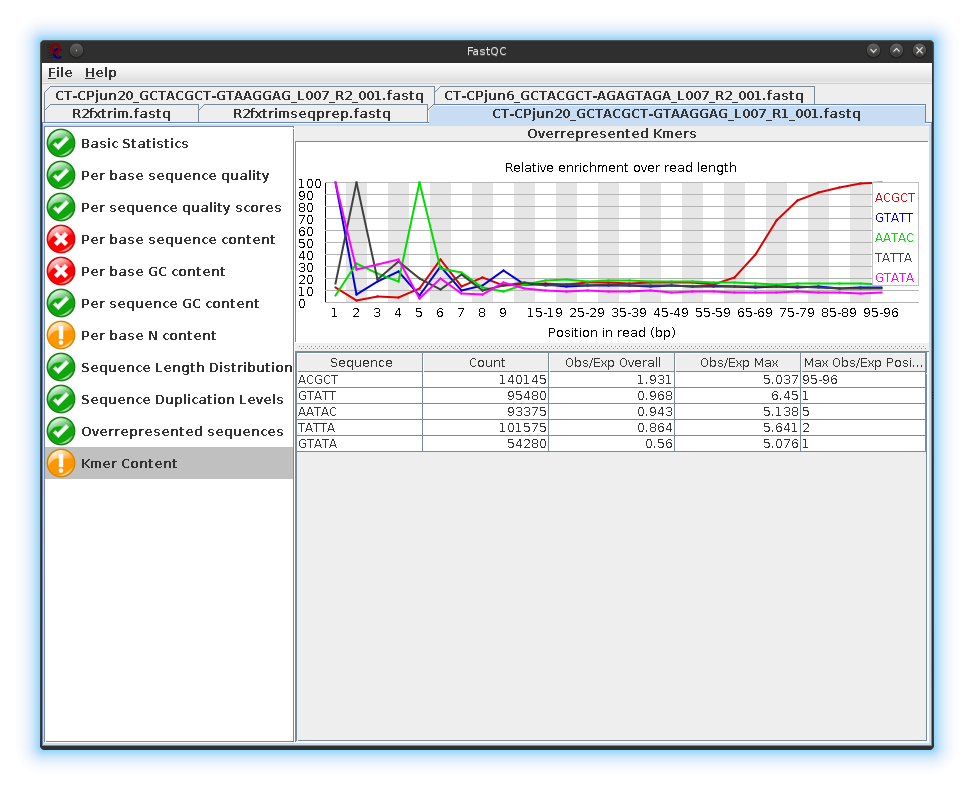974x790 pixels.
Task: Click the dark TATTA legend label
Action: (x=893, y=257)
